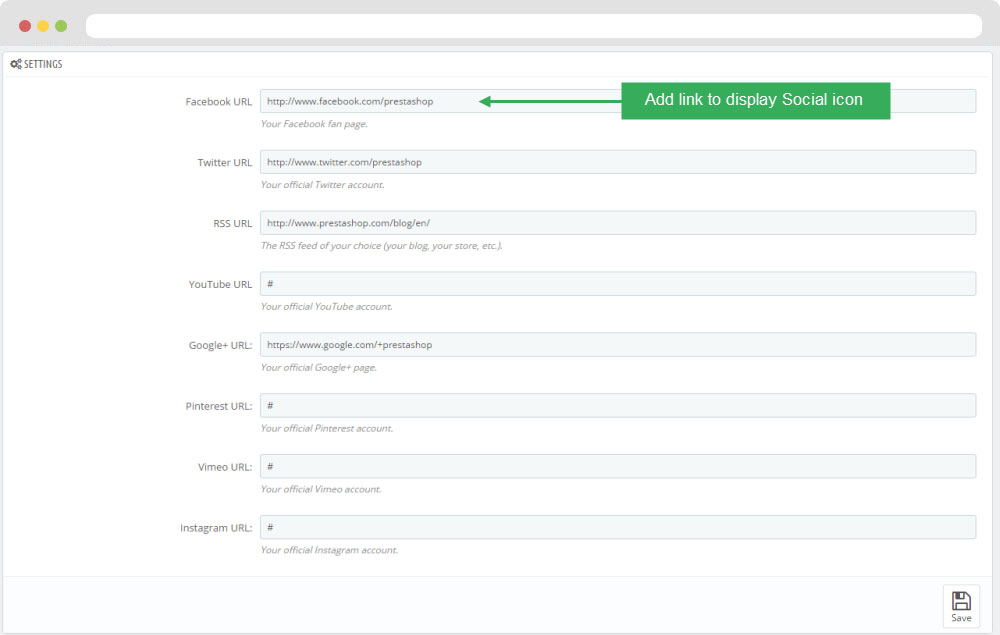Click 'Your official Vimeo account.' hint text
The width and height of the screenshot is (1000, 635).
321,489
